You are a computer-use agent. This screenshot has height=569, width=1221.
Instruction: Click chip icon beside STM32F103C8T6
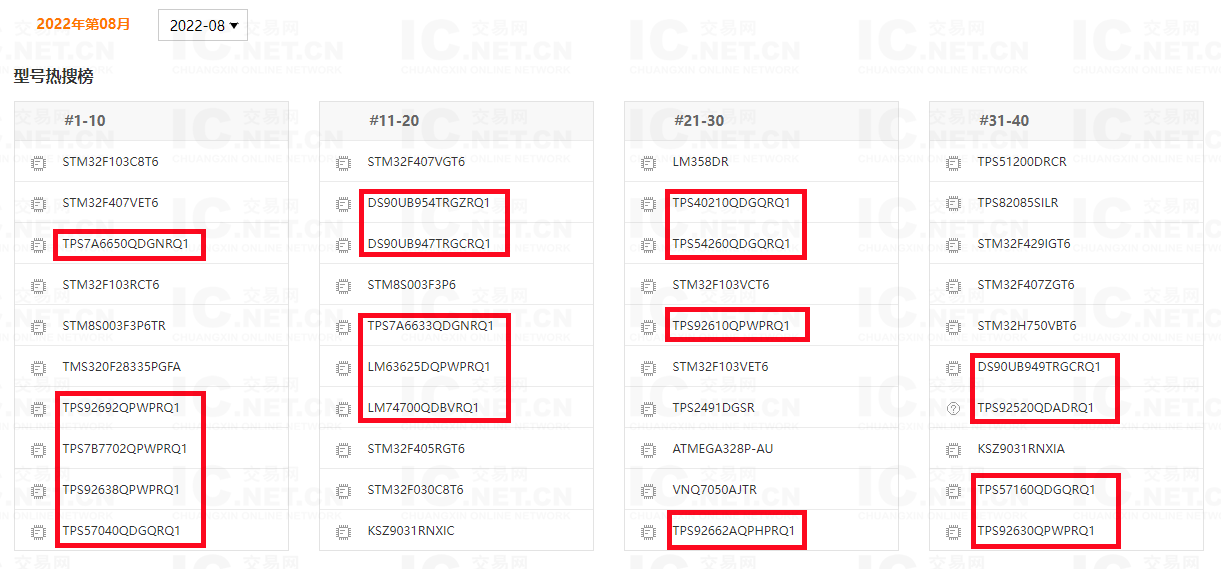click(x=39, y=162)
